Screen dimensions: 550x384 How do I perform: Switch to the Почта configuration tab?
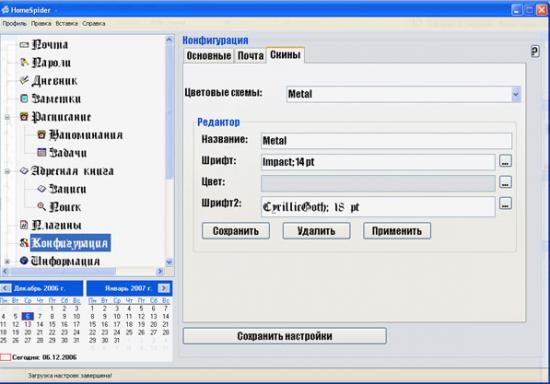pos(250,55)
